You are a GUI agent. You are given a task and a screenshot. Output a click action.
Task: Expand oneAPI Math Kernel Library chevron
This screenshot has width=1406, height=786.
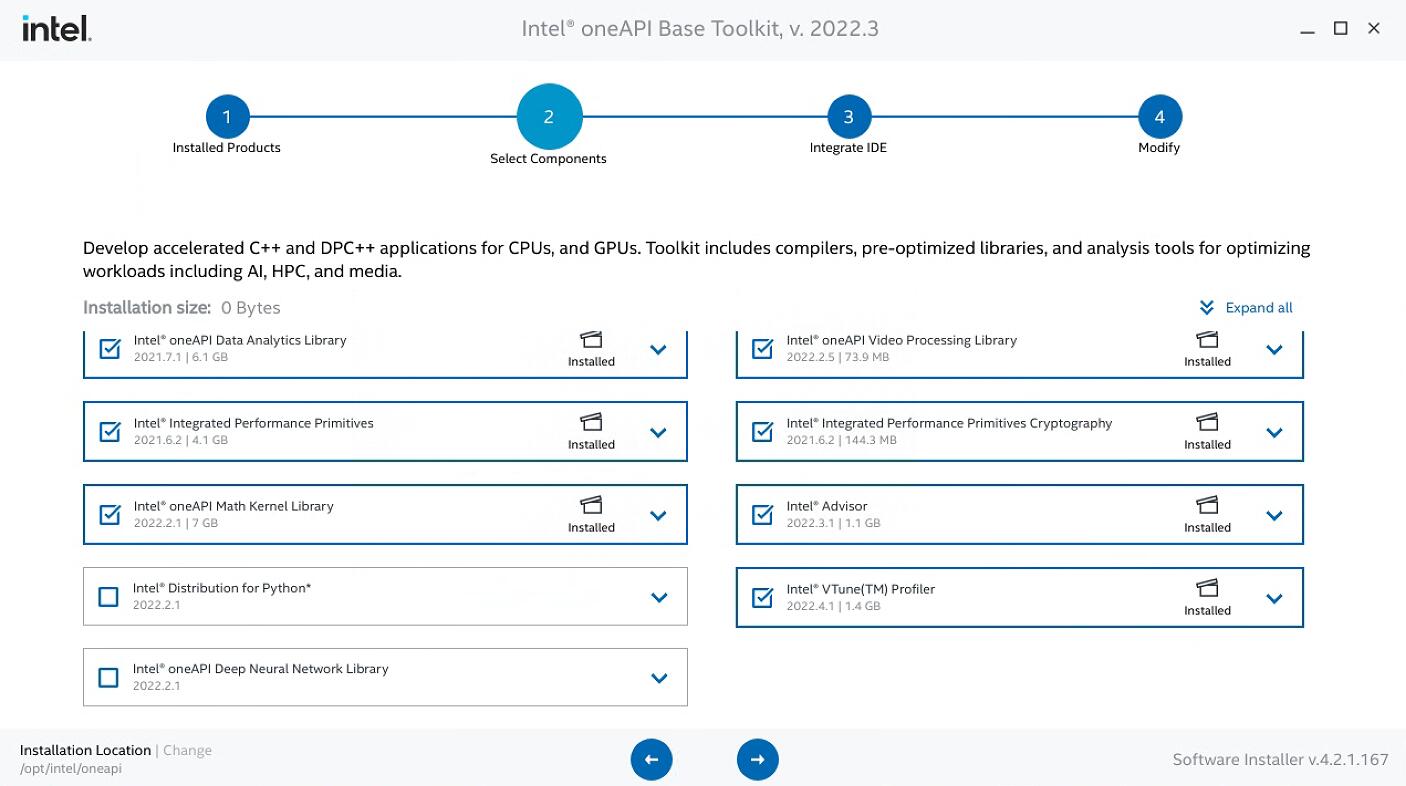pyautogui.click(x=658, y=515)
